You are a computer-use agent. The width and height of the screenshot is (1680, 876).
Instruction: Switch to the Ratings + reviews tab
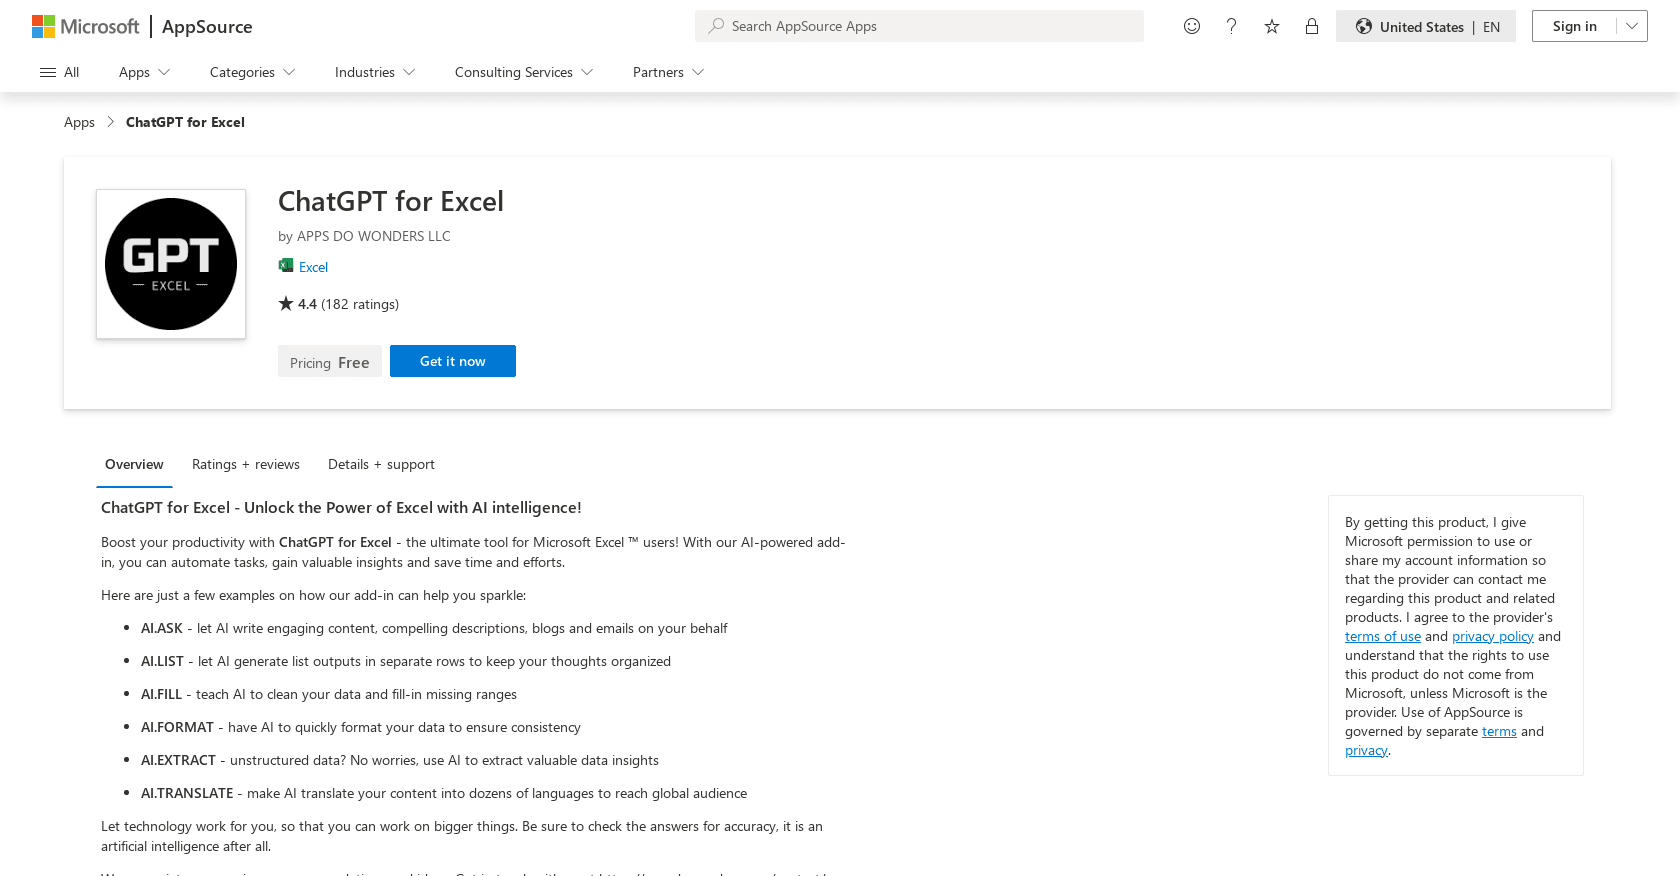[x=245, y=464]
